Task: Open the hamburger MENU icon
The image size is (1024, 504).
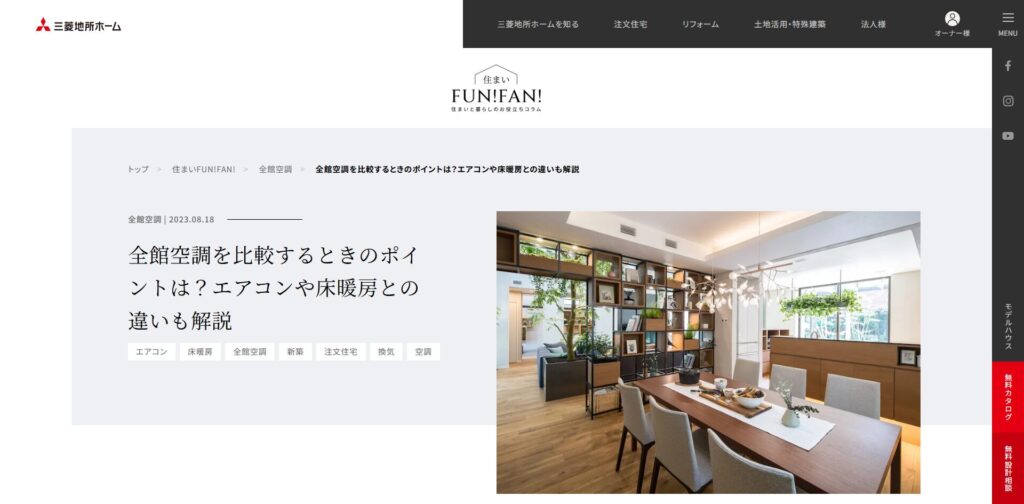Action: 1008,24
